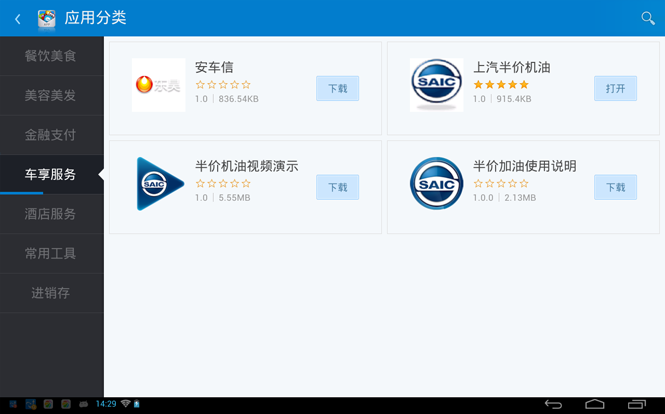Tap the Android recent apps button
This screenshot has height=414, width=665.
[637, 404]
